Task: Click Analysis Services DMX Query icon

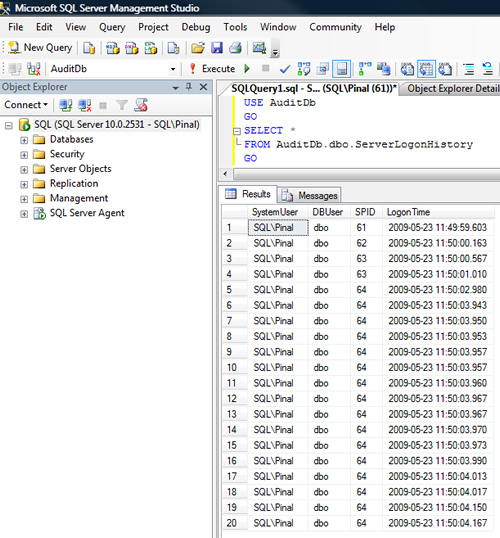Action: coord(132,48)
